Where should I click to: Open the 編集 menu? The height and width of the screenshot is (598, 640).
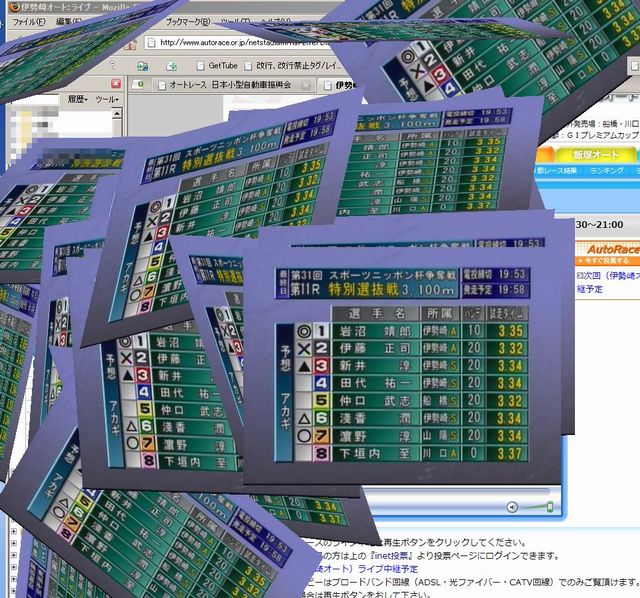69,22
